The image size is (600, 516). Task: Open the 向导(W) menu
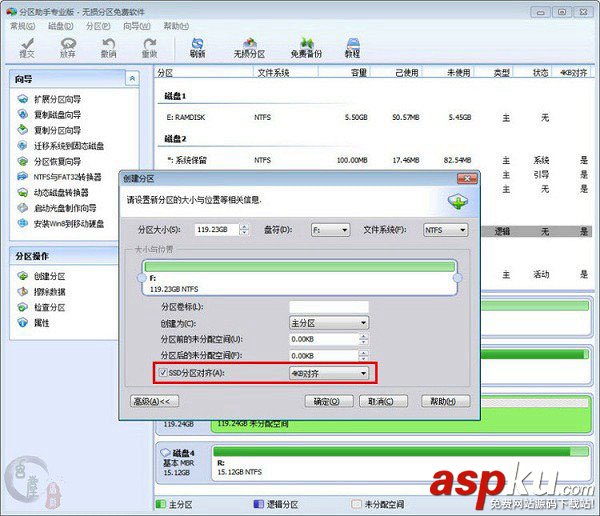(x=137, y=26)
